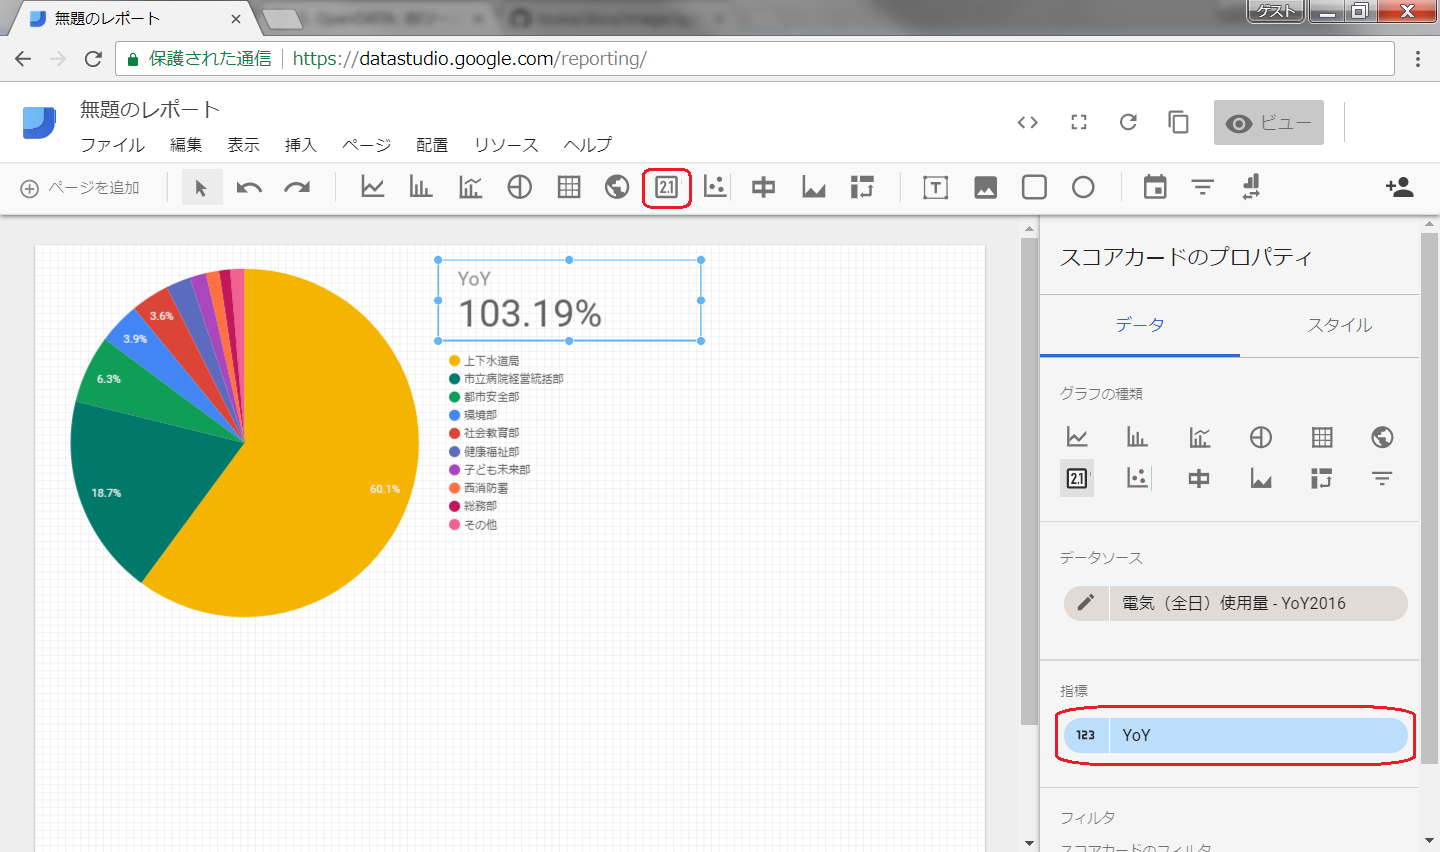Open the 表示 menu
Image resolution: width=1440 pixels, height=852 pixels.
click(243, 145)
